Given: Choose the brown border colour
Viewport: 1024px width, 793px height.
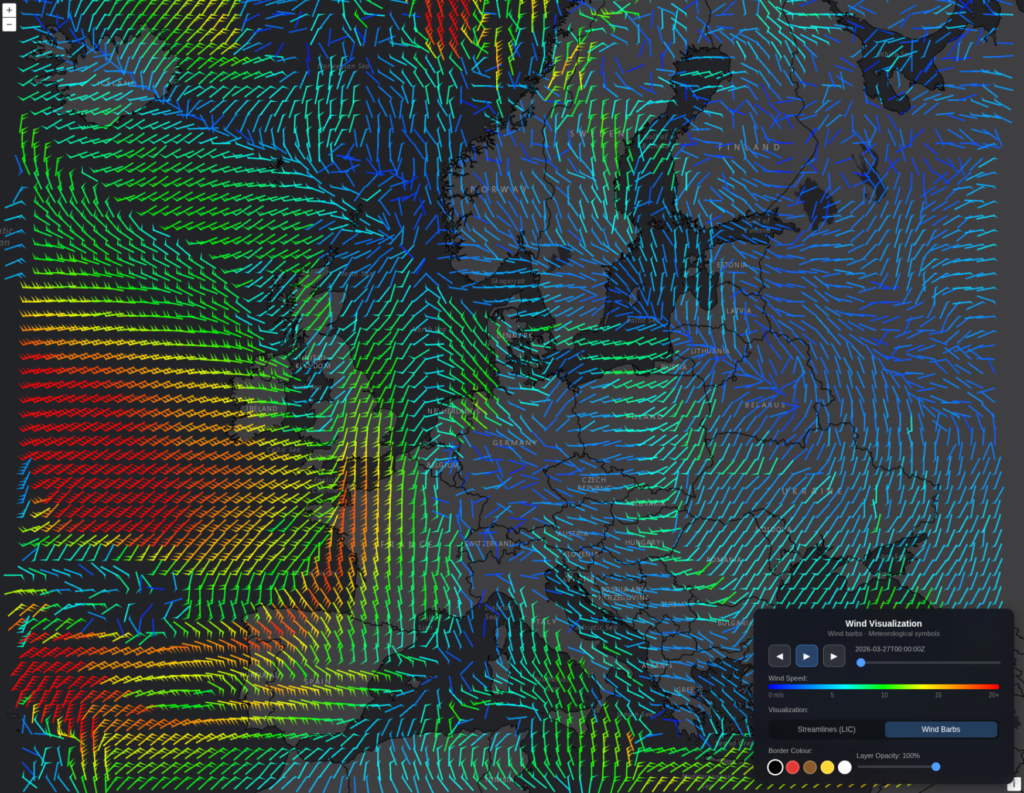Looking at the screenshot, I should click(x=810, y=767).
